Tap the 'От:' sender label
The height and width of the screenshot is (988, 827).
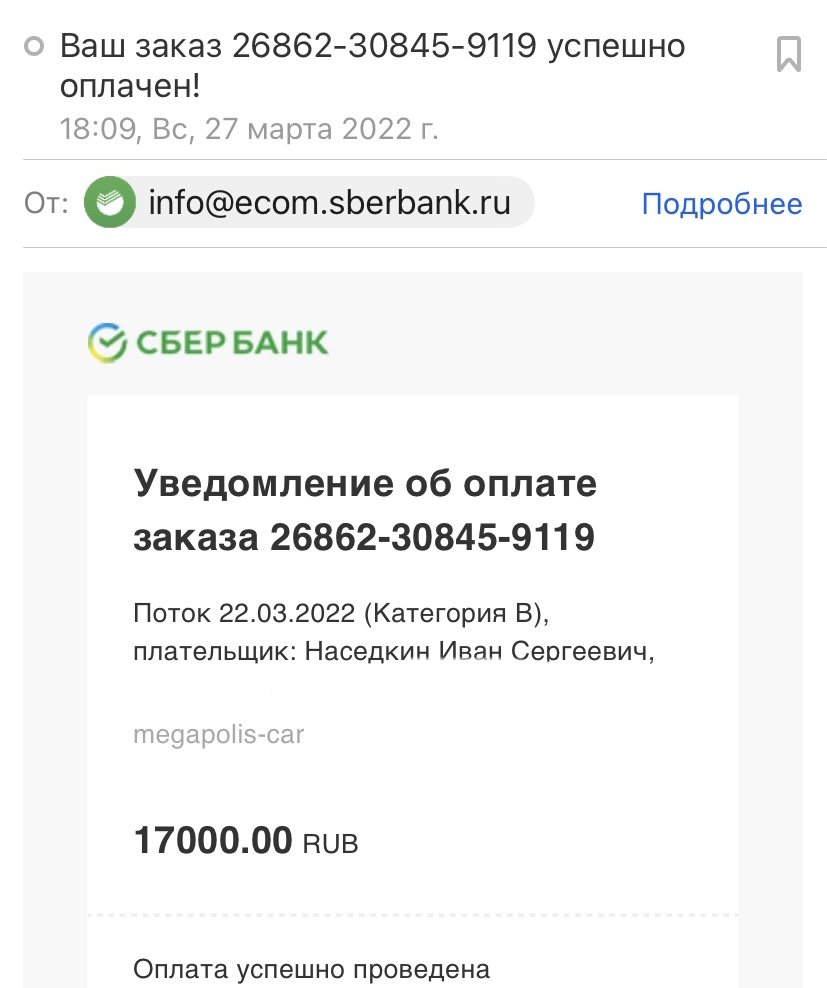click(46, 205)
